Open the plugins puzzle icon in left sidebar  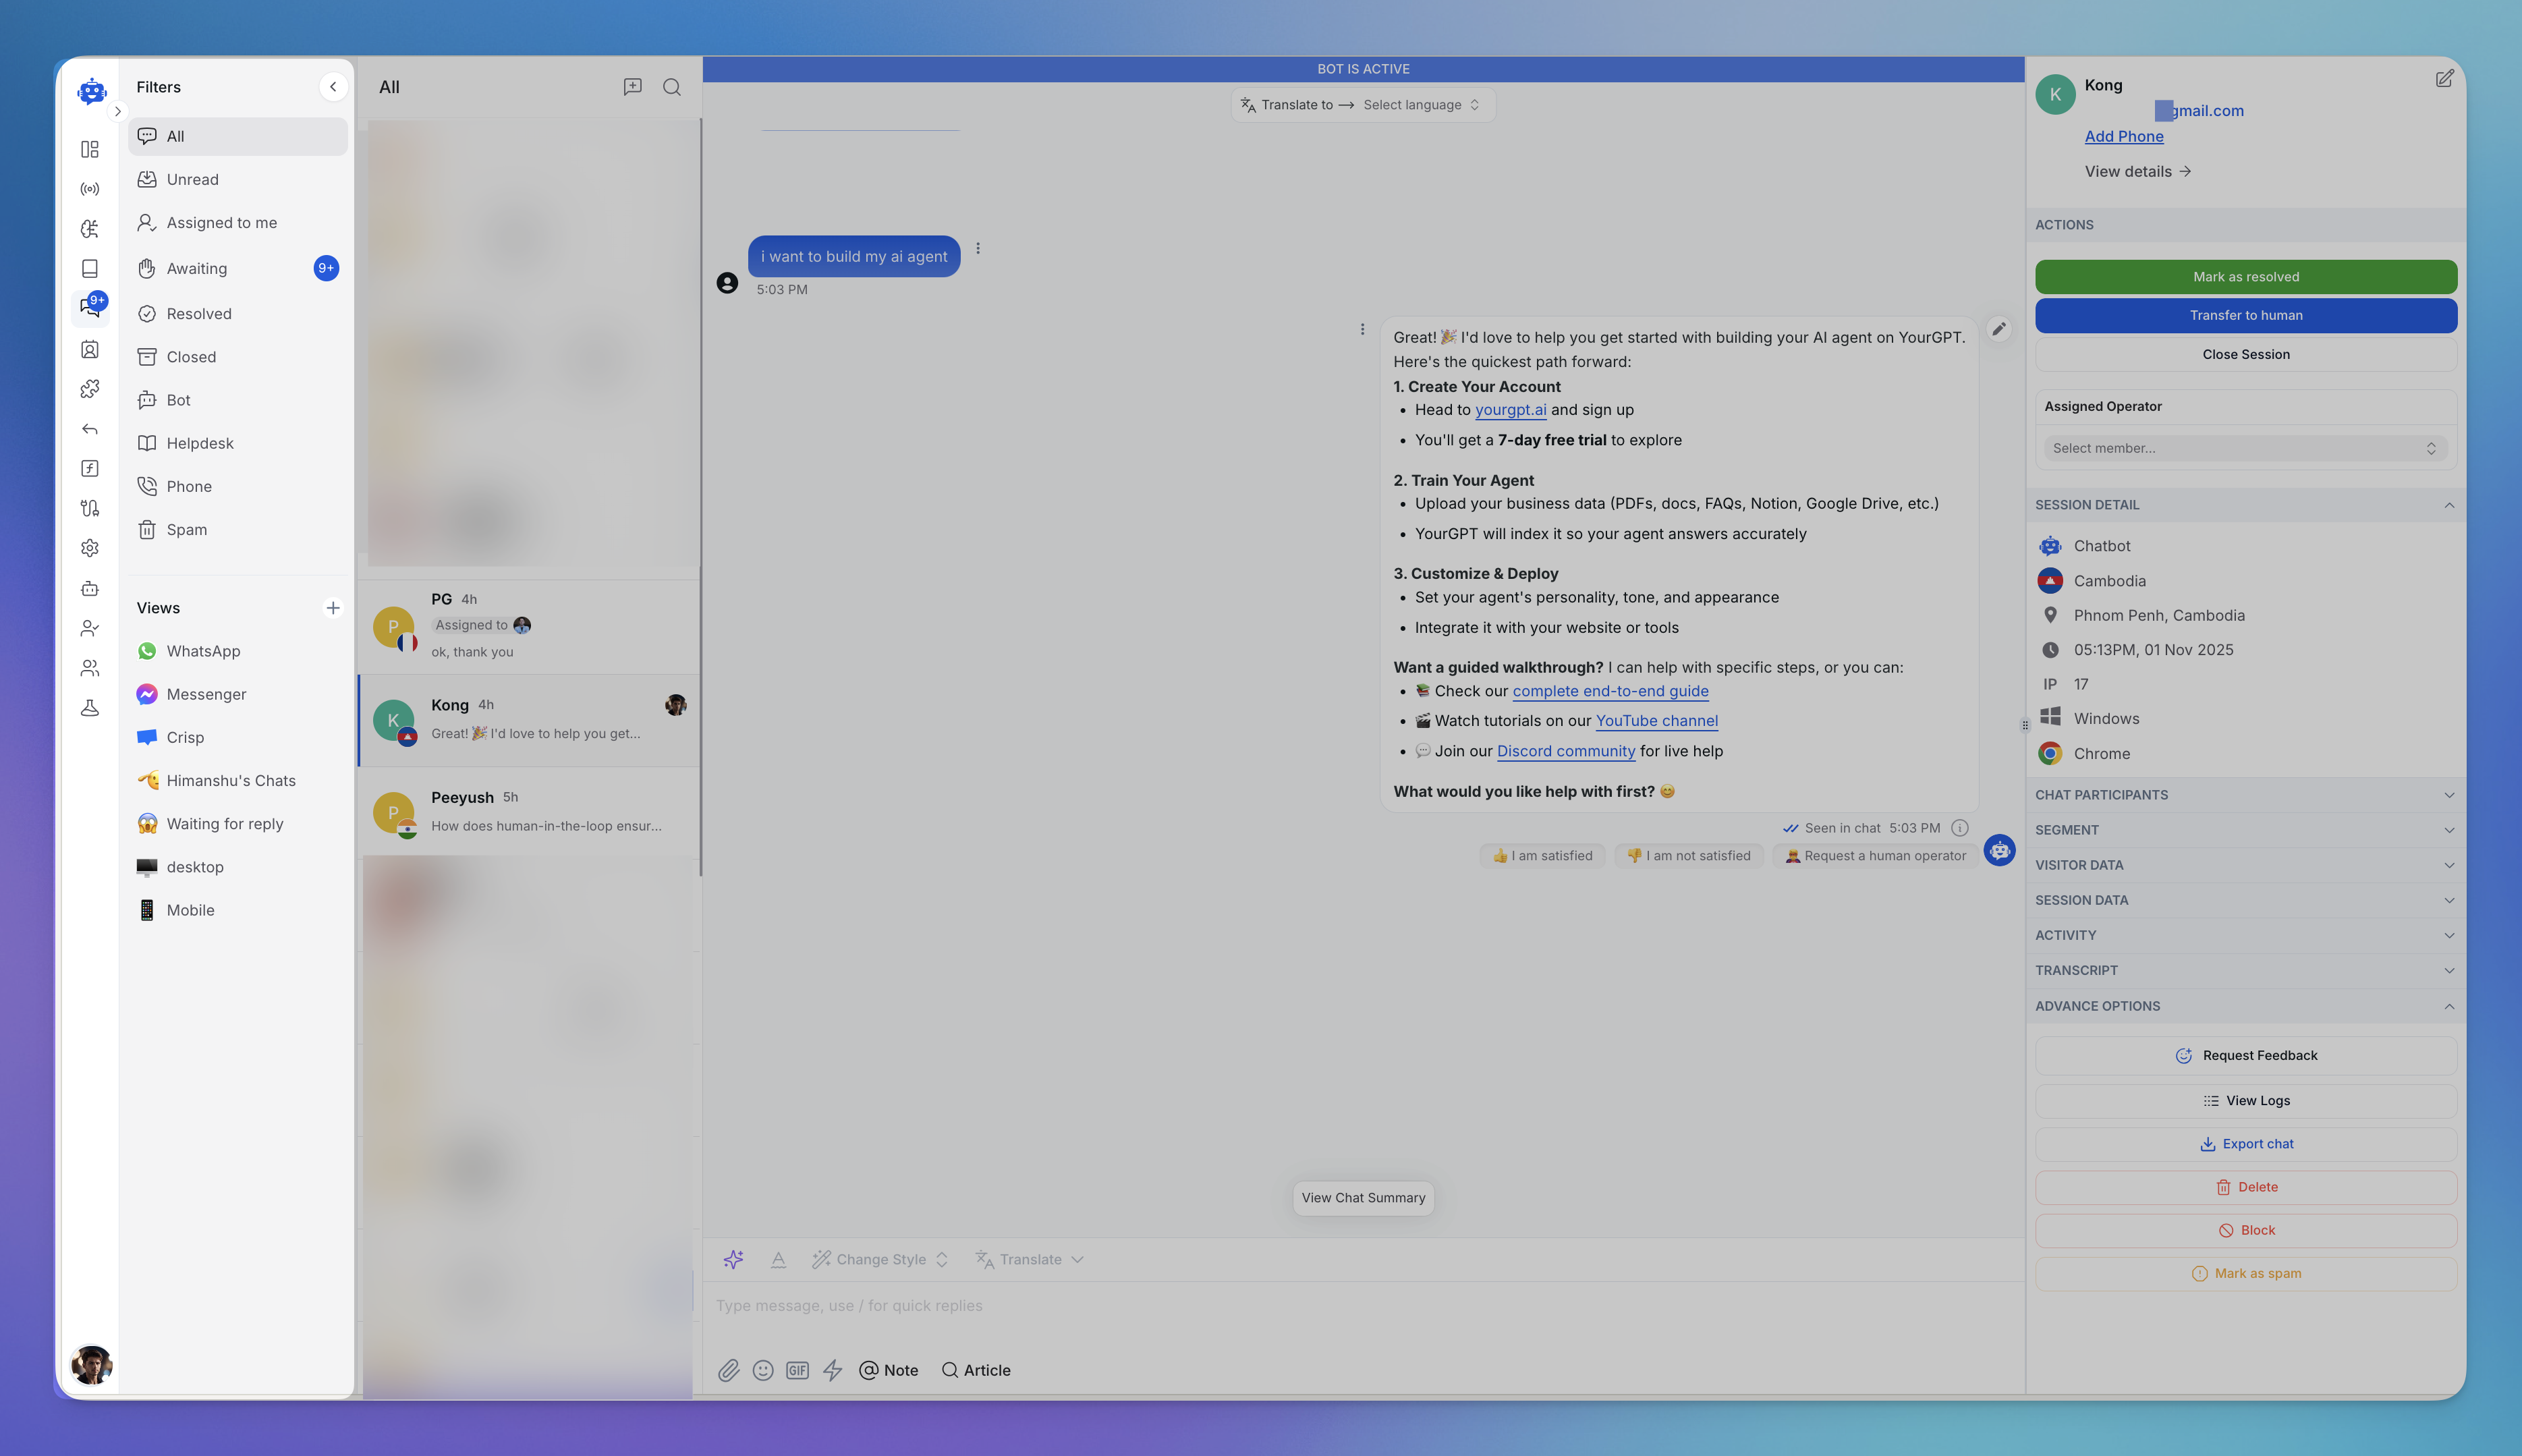click(x=90, y=389)
